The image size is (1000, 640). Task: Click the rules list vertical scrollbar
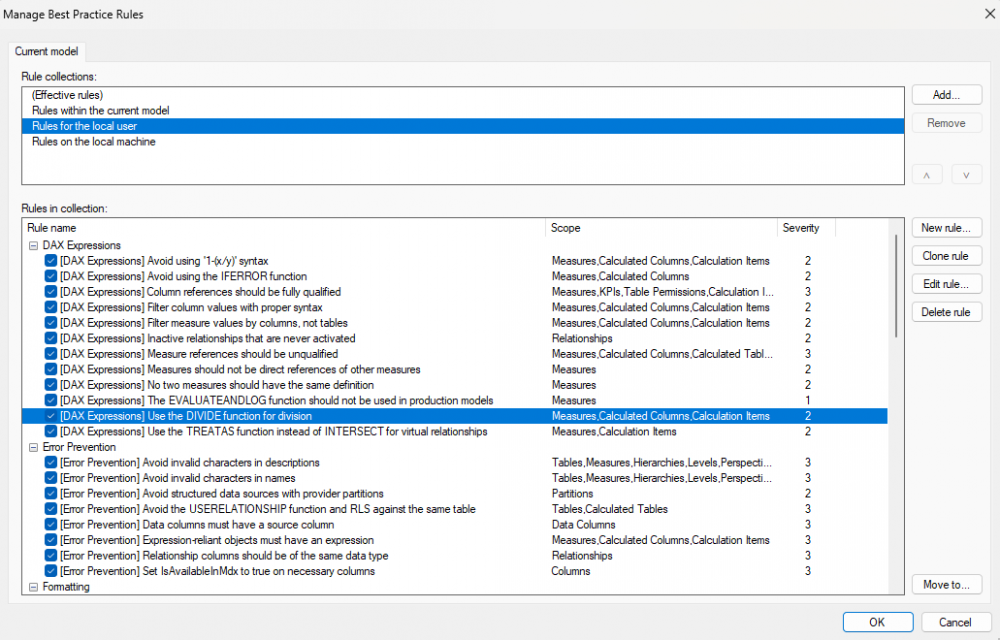point(895,286)
